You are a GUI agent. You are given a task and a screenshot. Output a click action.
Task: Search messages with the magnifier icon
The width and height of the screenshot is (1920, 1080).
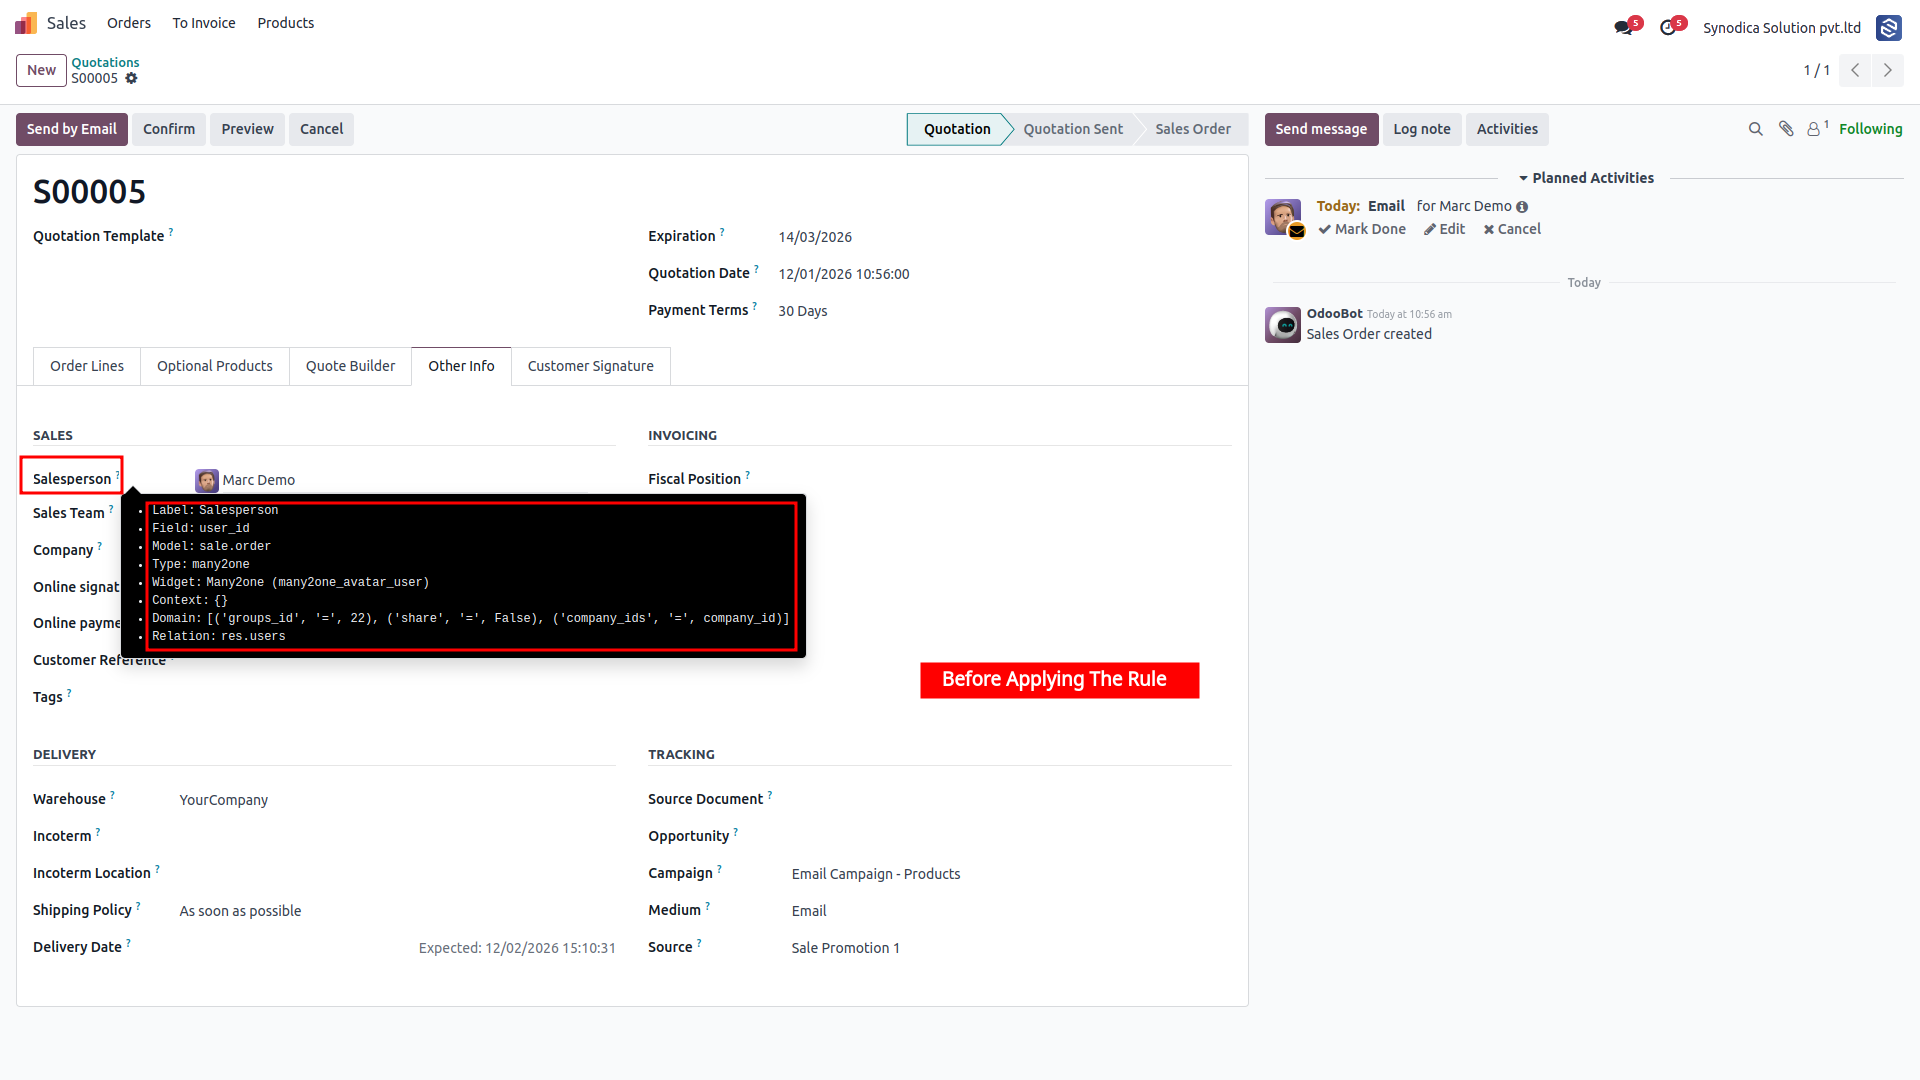(1755, 129)
